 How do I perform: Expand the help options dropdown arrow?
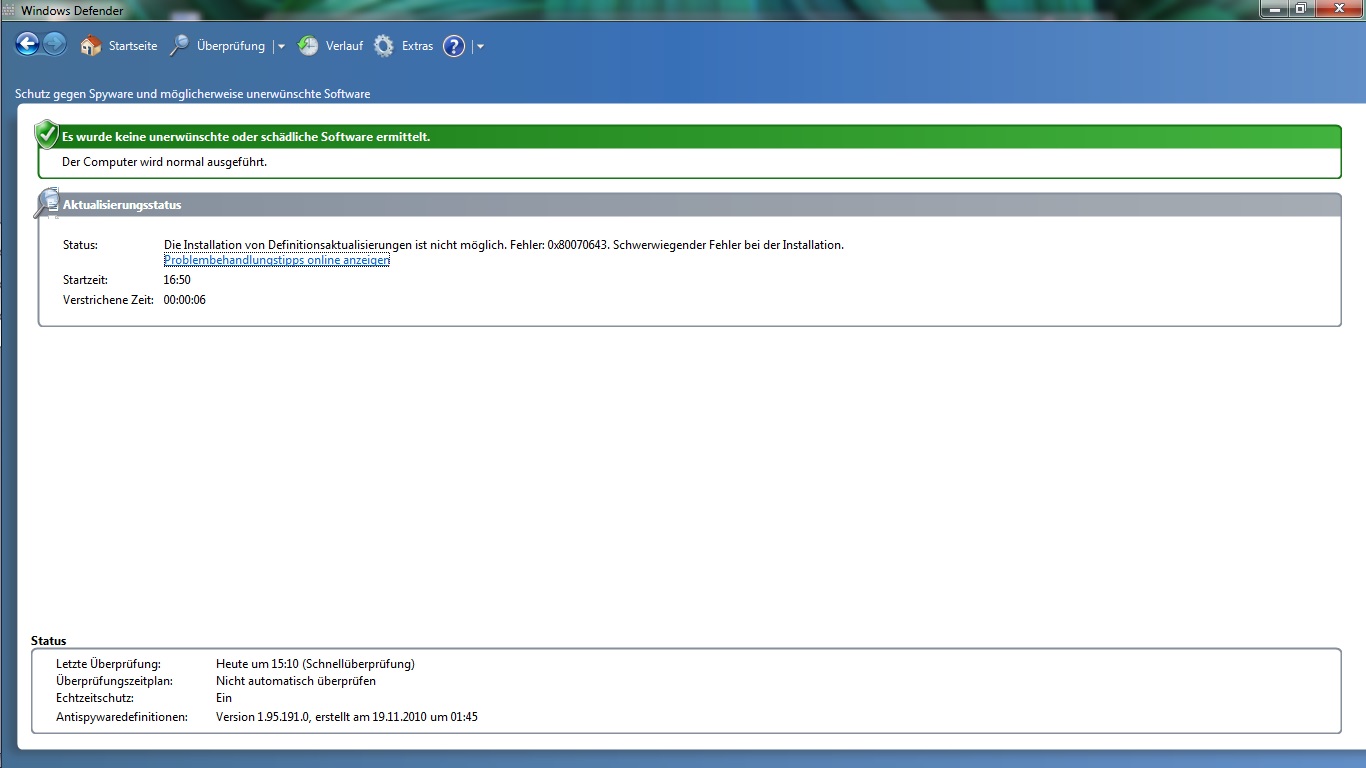click(x=480, y=46)
